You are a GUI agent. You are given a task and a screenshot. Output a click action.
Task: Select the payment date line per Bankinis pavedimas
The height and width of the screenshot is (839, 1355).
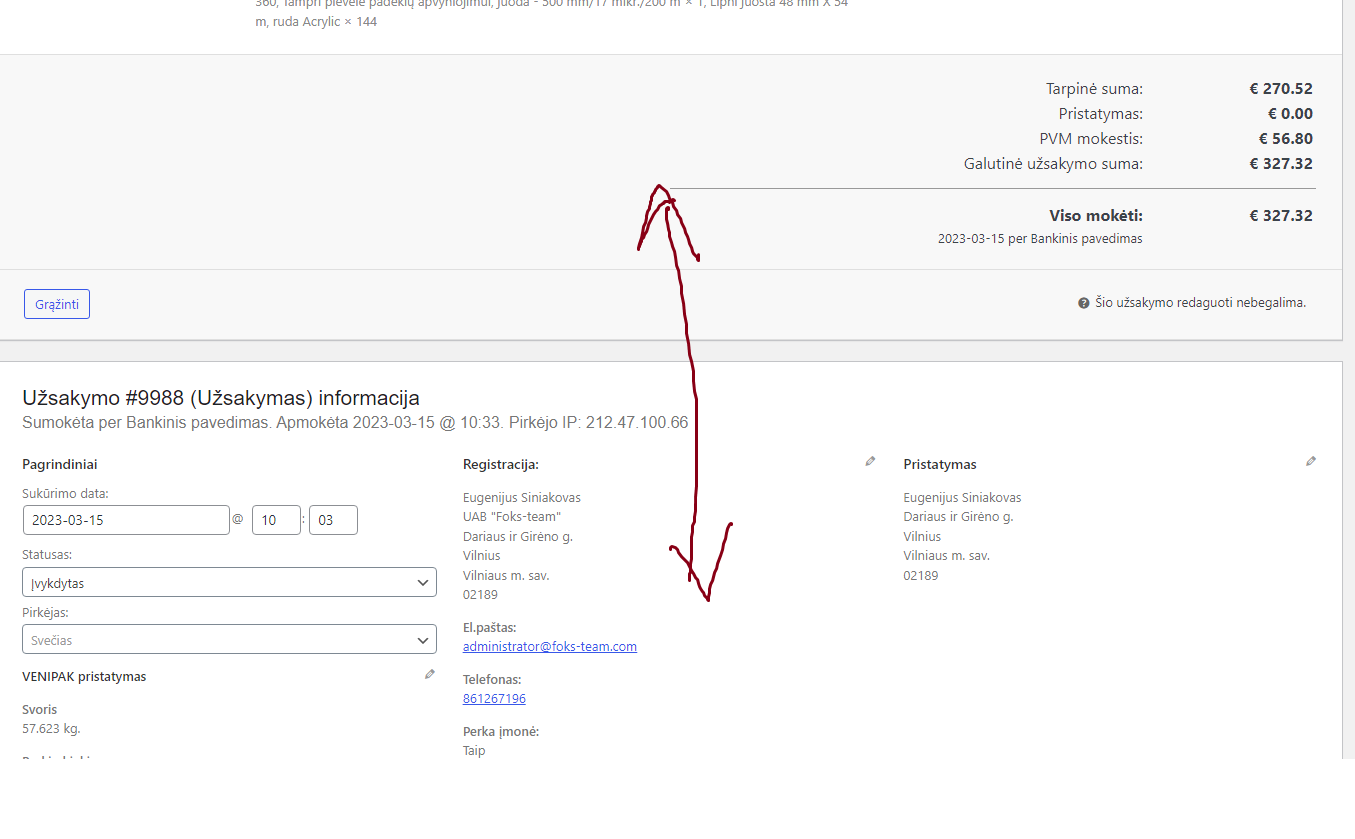pyautogui.click(x=1040, y=239)
